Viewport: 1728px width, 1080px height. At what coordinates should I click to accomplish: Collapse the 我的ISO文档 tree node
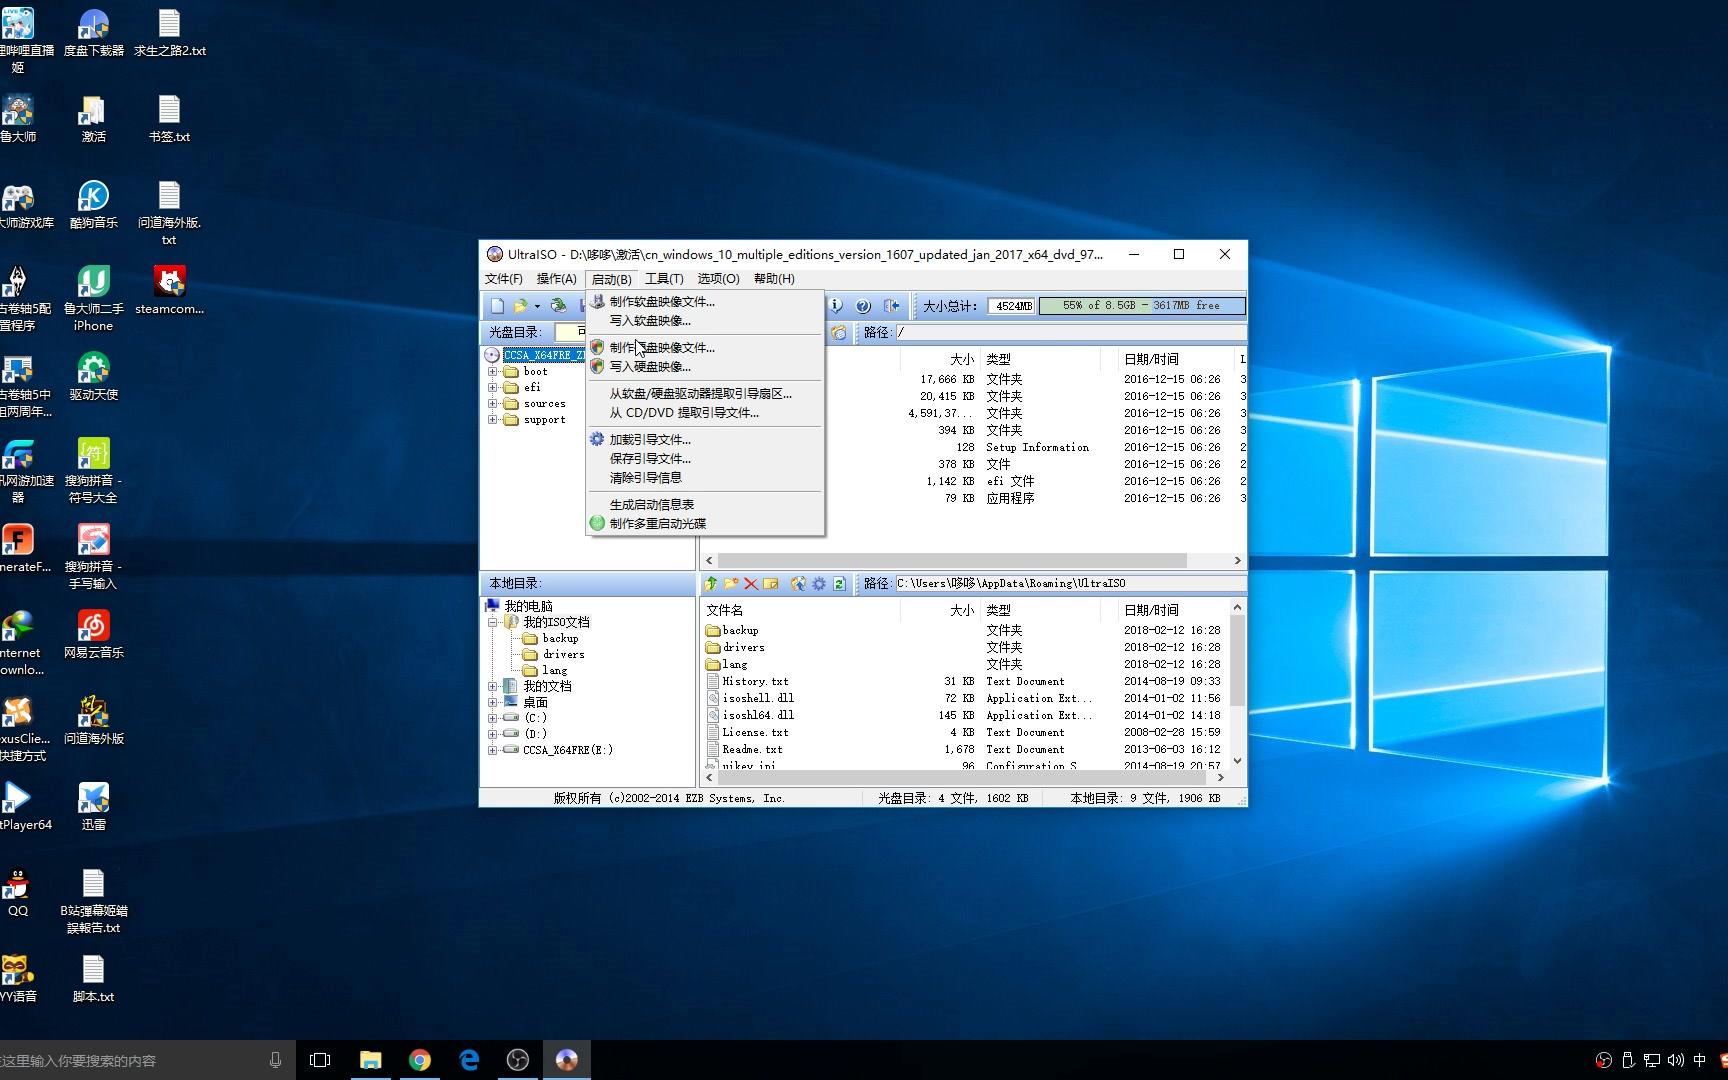(492, 622)
